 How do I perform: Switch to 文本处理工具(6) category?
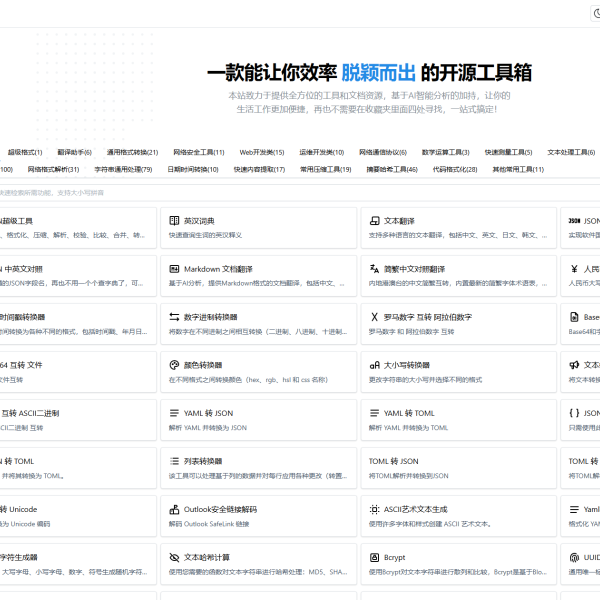(571, 152)
